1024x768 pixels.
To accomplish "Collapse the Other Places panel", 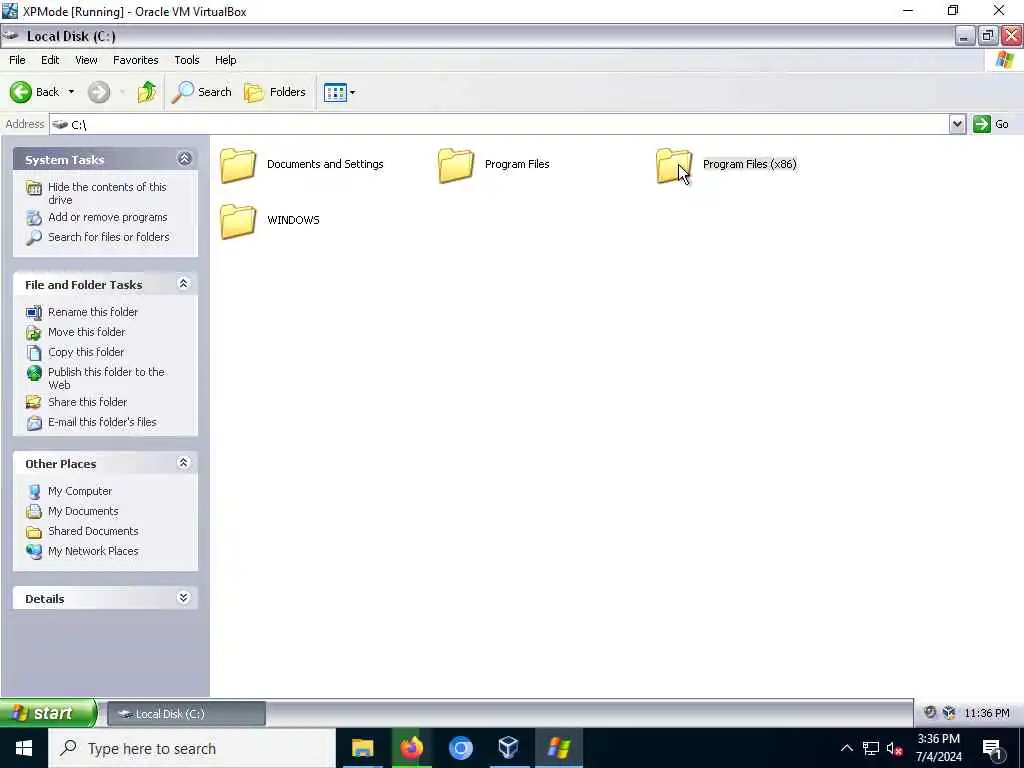I will pos(184,463).
